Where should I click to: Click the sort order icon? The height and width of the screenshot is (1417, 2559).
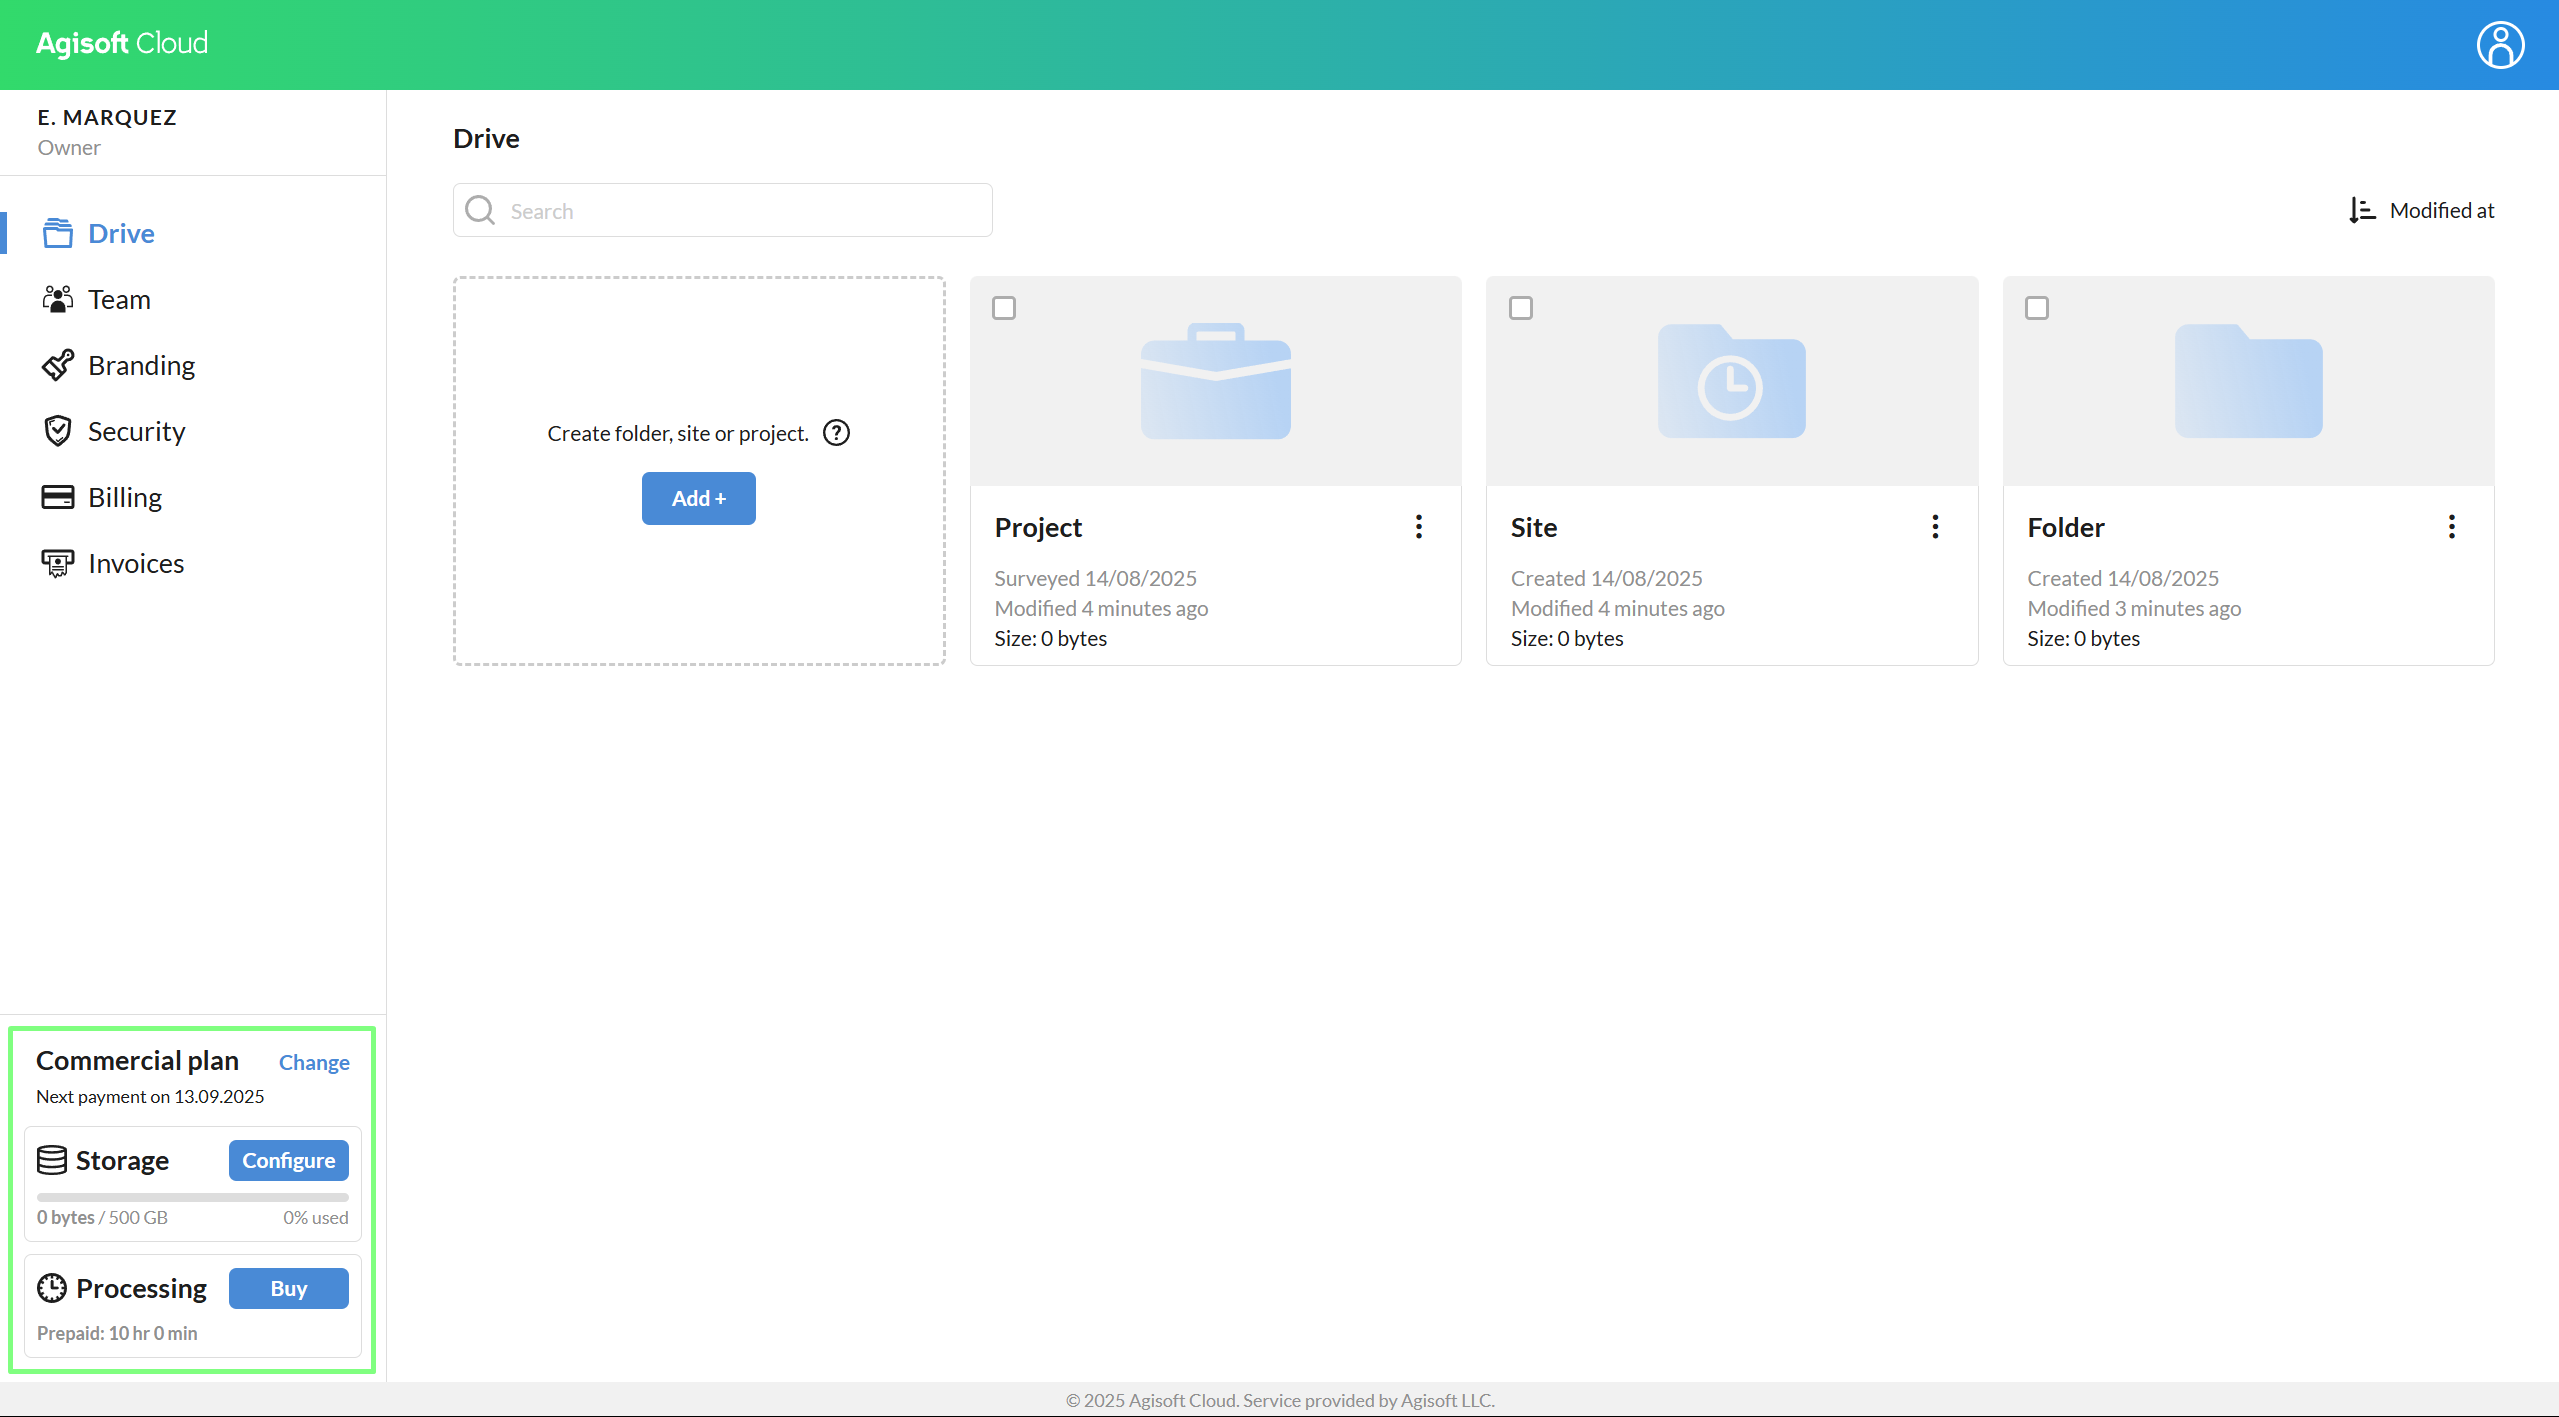point(2361,210)
